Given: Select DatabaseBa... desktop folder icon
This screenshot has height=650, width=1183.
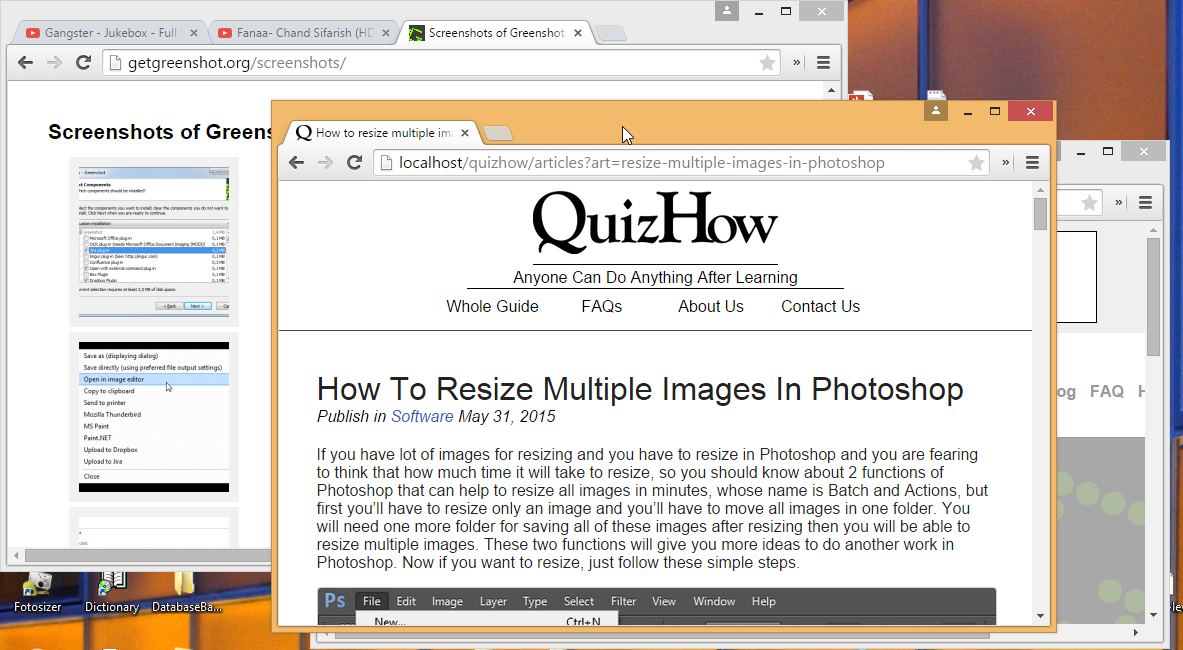Looking at the screenshot, I should pos(186,593).
